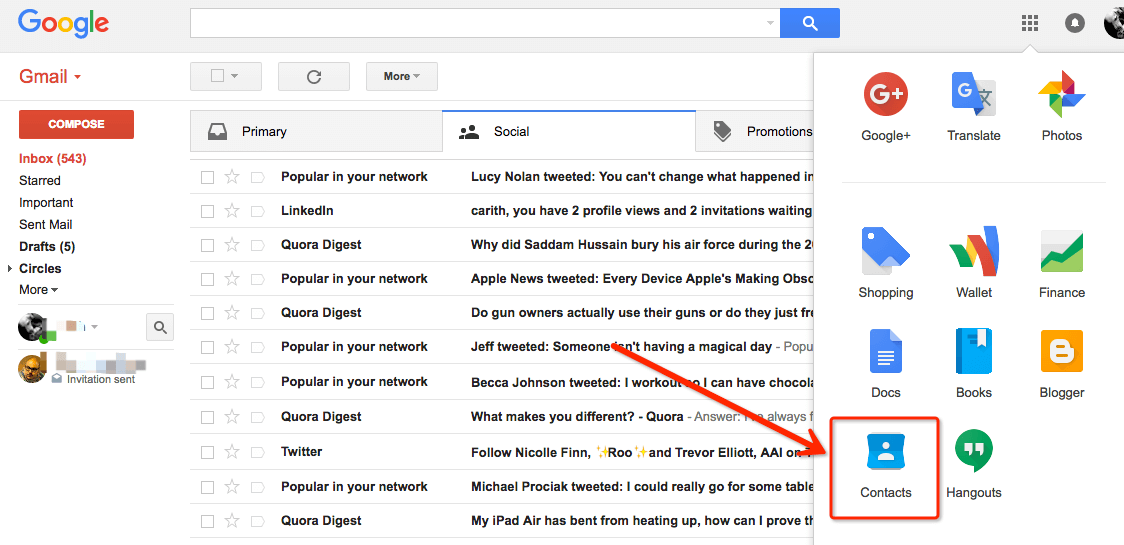1124x545 pixels.
Task: Open the Sent Mail folder
Action: click(45, 224)
